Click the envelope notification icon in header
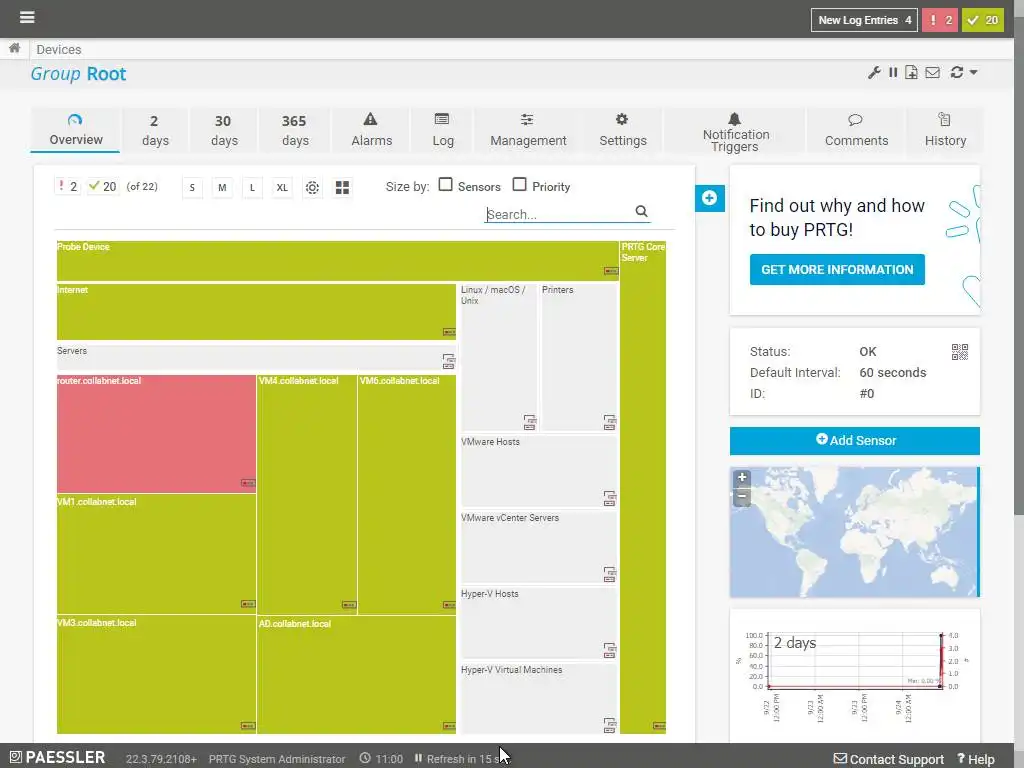The width and height of the screenshot is (1024, 768). coord(933,72)
